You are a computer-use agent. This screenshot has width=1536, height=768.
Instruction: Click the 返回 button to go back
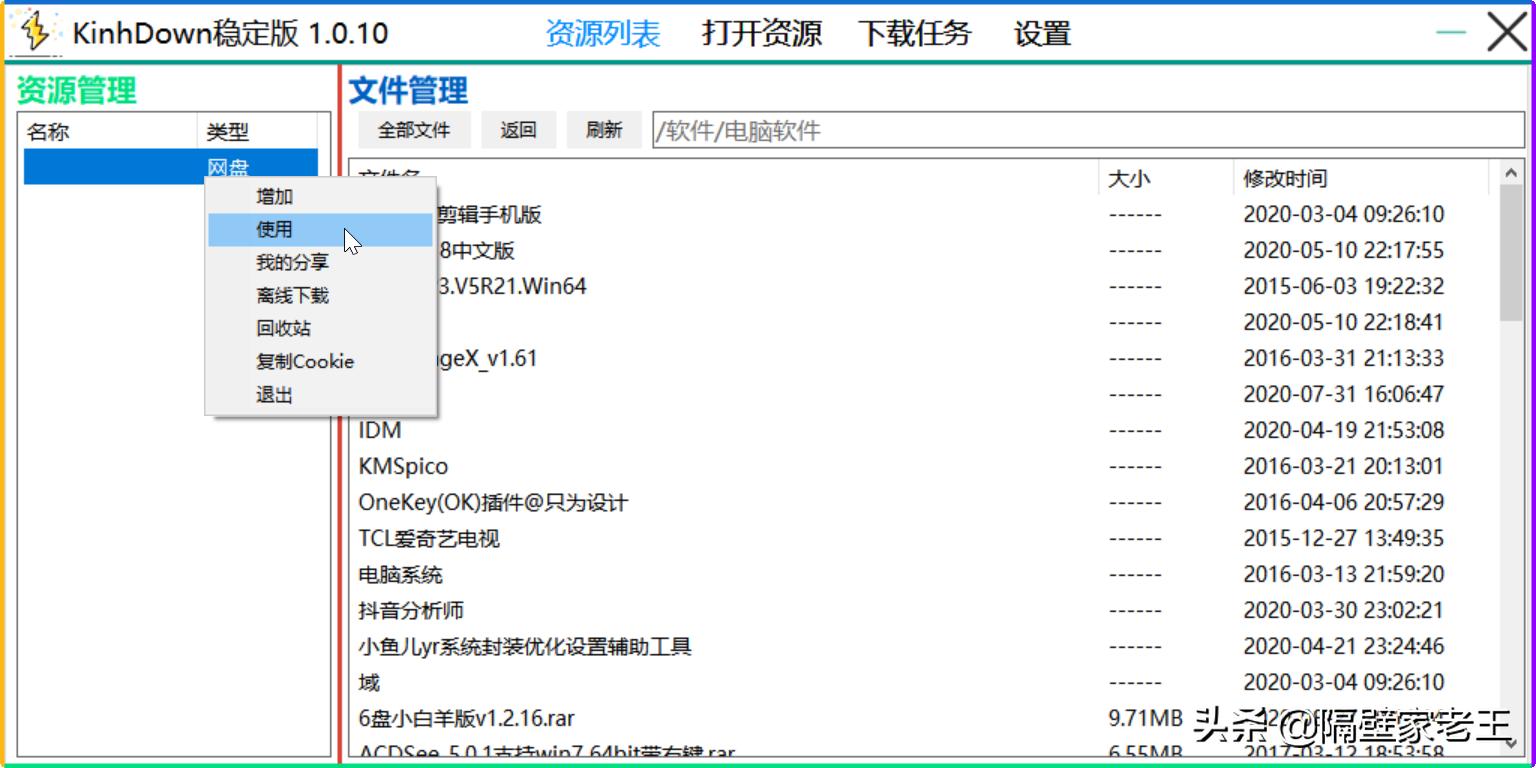click(519, 129)
